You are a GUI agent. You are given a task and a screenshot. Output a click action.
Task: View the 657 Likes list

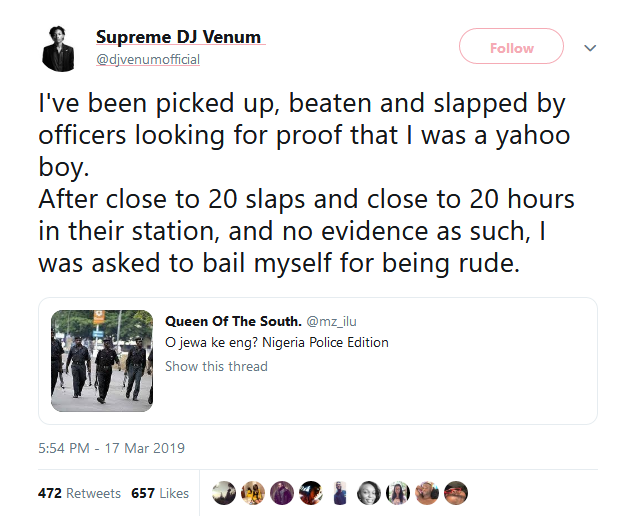[160, 493]
